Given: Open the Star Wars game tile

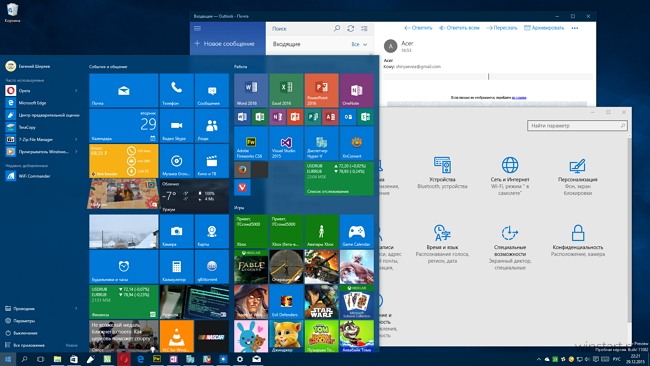Looking at the screenshot, I should 321,302.
